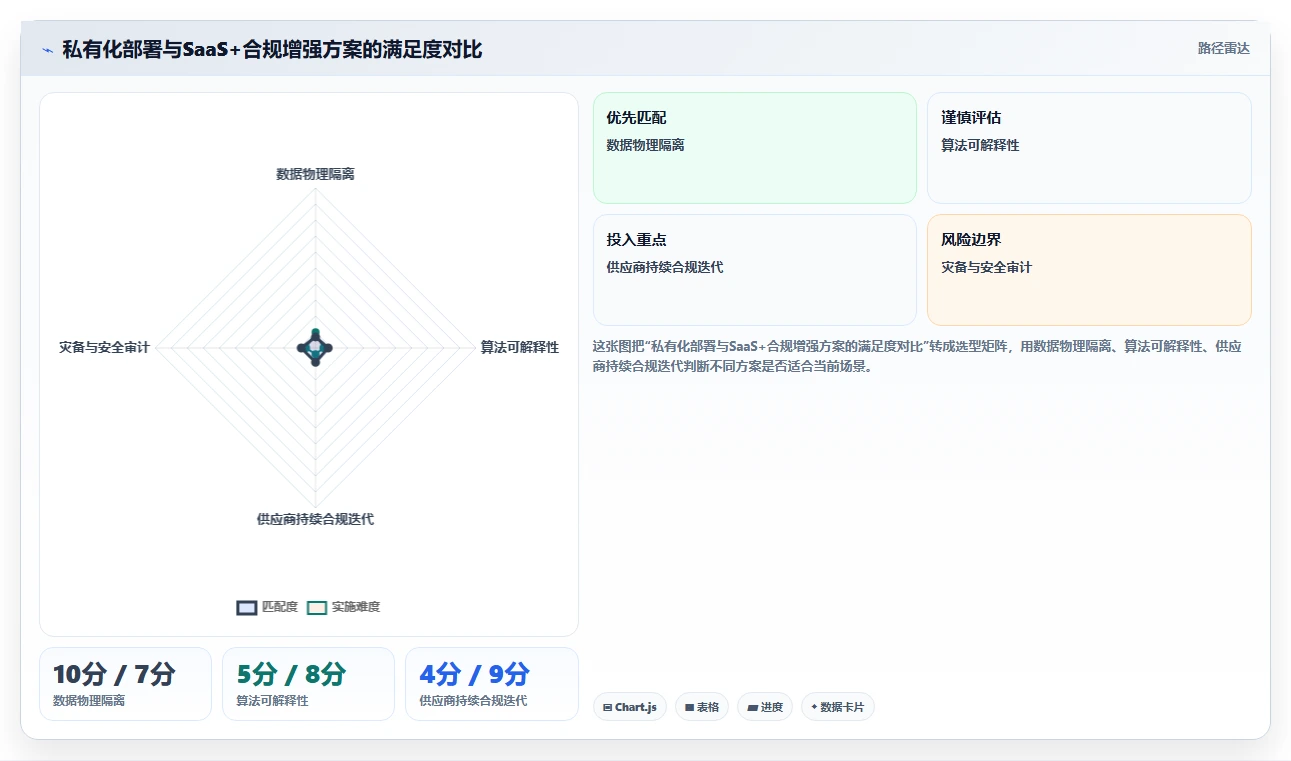The image size is (1291, 761).
Task: Click the radar chart center data cluster
Action: click(315, 347)
